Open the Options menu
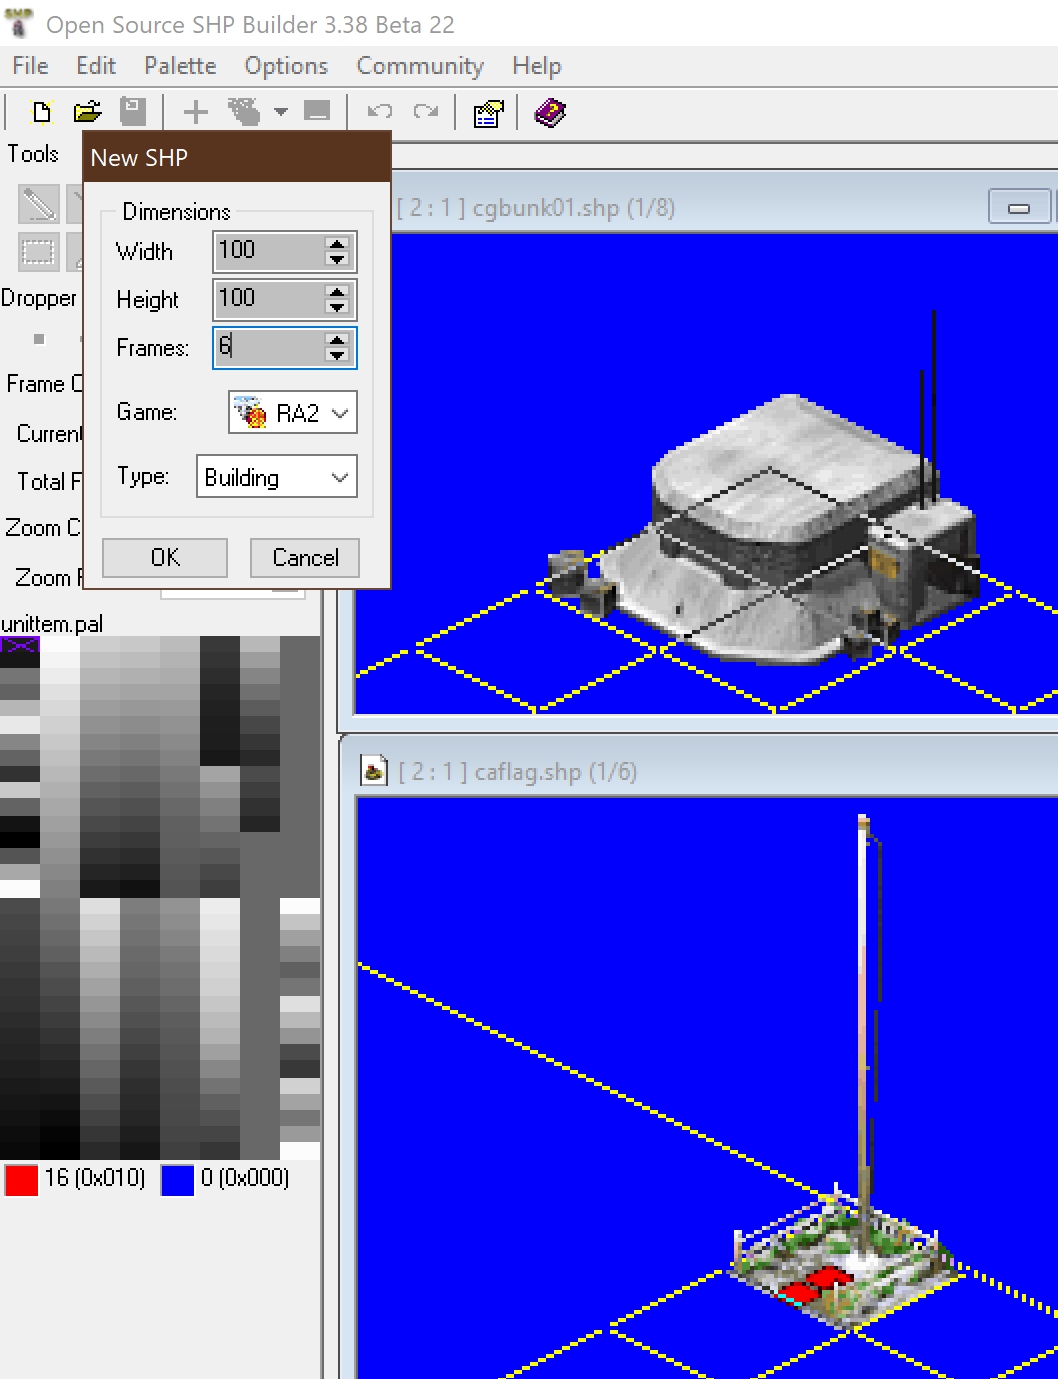 [x=286, y=66]
